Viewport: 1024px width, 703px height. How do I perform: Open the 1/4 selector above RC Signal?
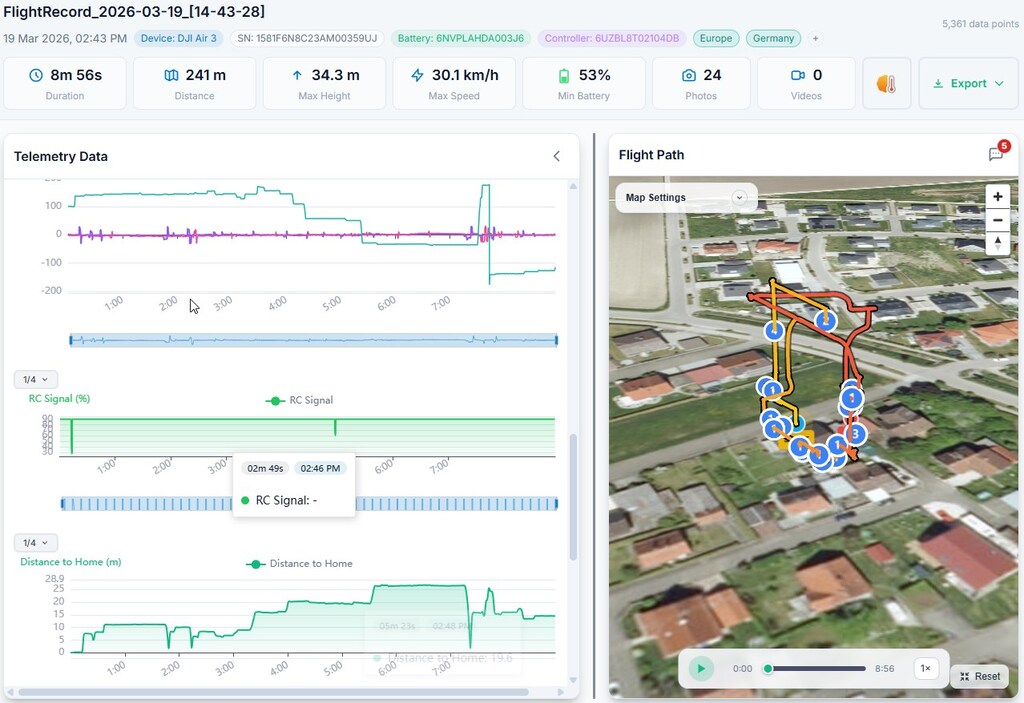point(36,380)
